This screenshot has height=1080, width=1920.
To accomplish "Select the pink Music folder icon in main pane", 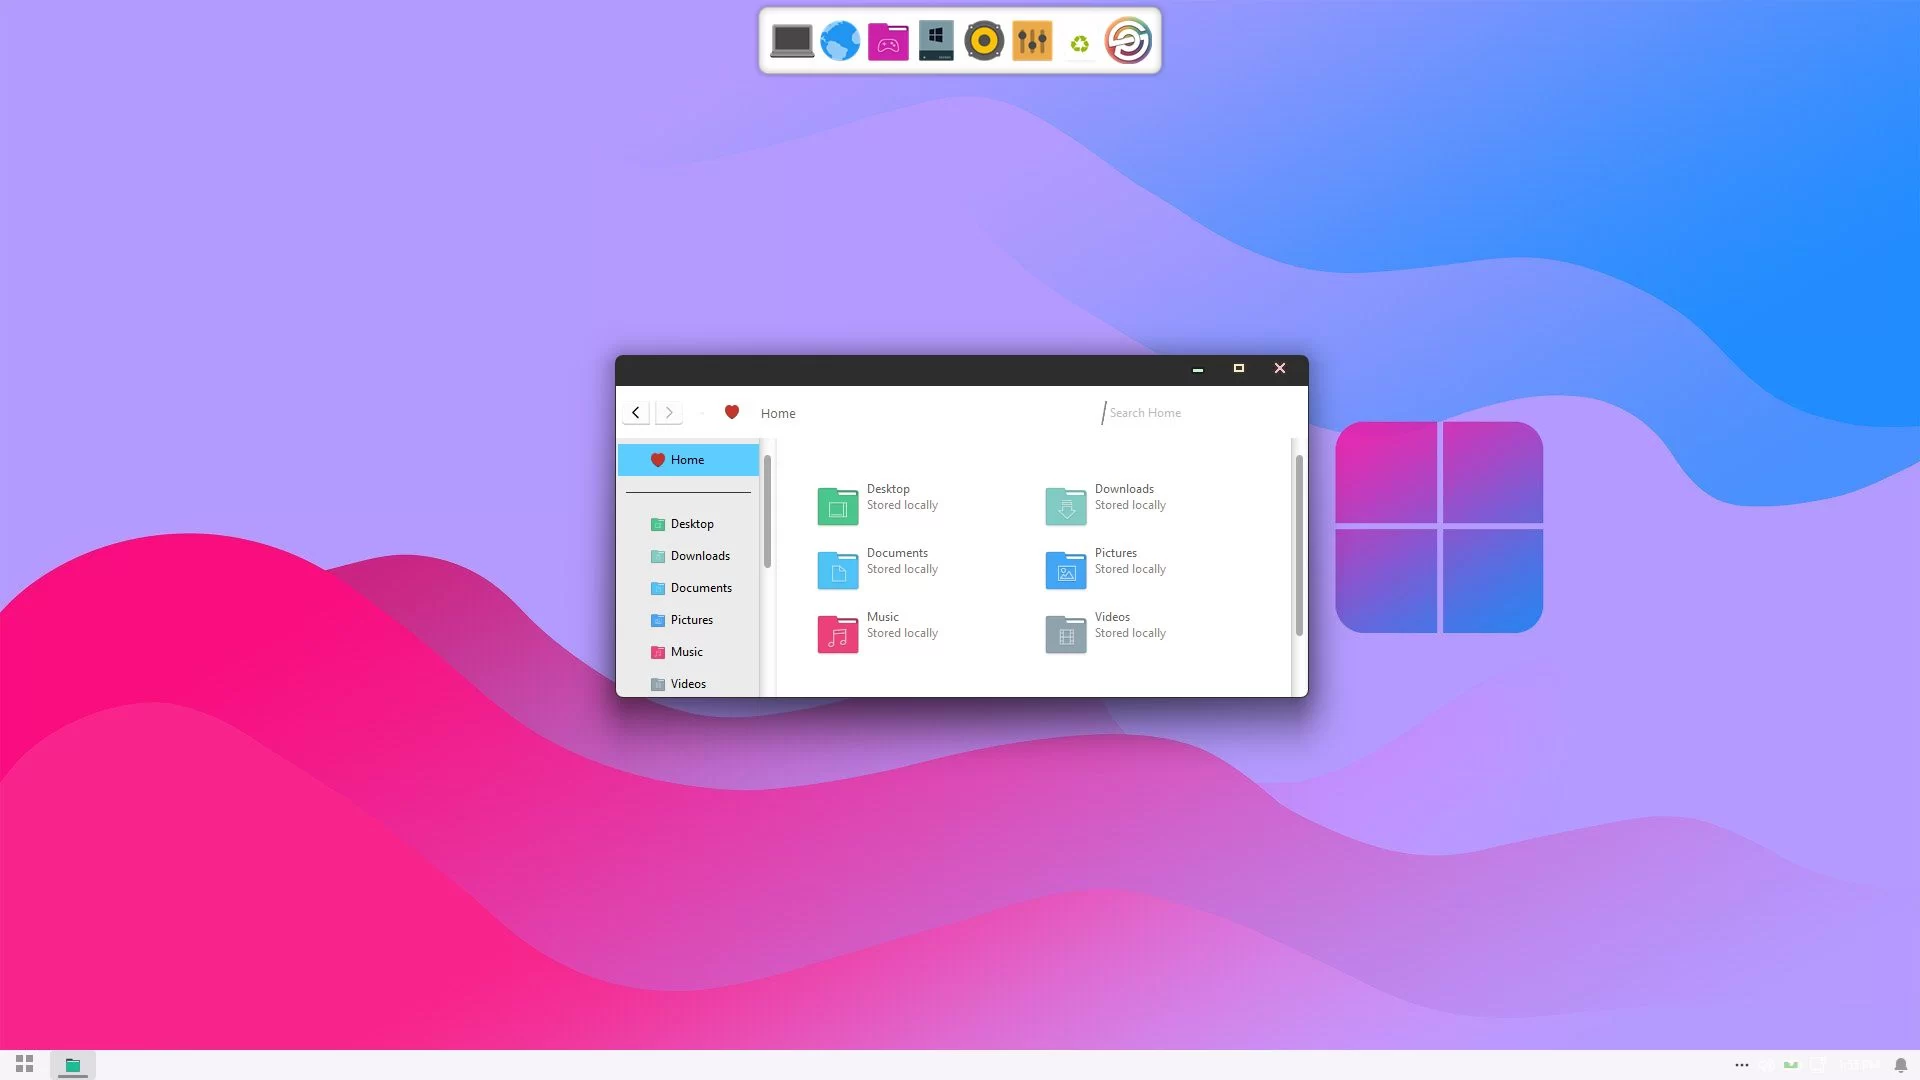I will [838, 634].
